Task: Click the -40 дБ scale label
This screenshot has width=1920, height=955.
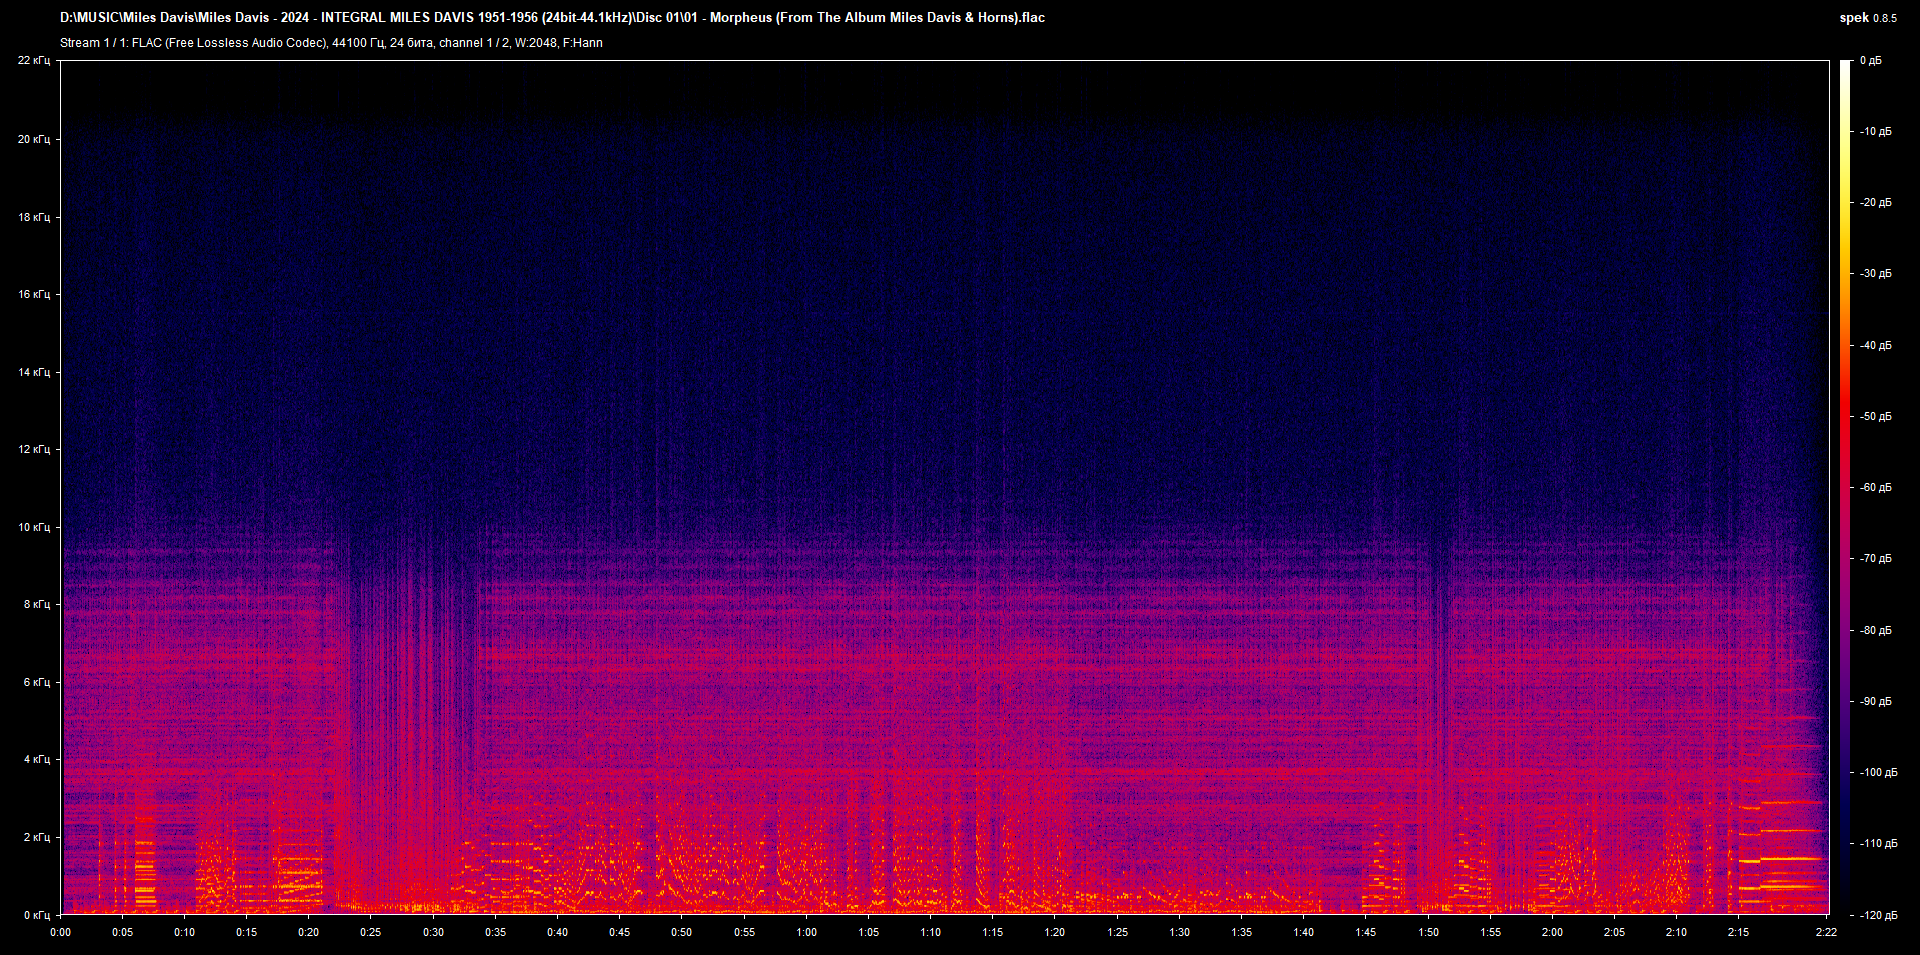Action: (1875, 346)
